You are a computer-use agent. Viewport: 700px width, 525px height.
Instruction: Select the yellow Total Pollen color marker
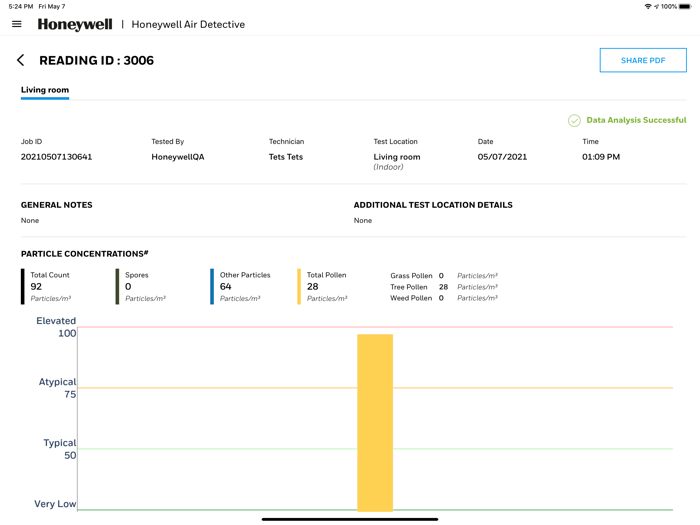pos(299,287)
